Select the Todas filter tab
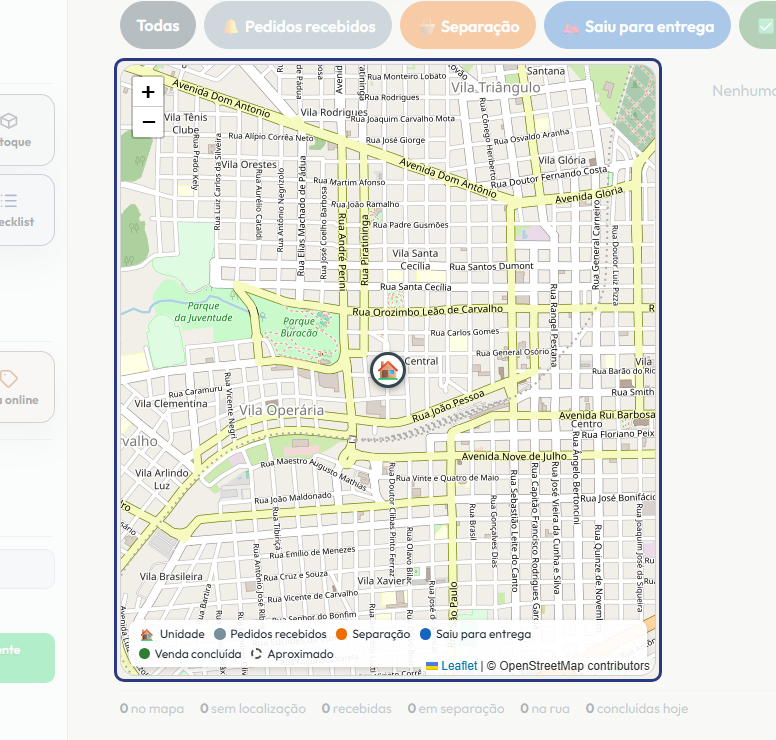 pos(158,25)
